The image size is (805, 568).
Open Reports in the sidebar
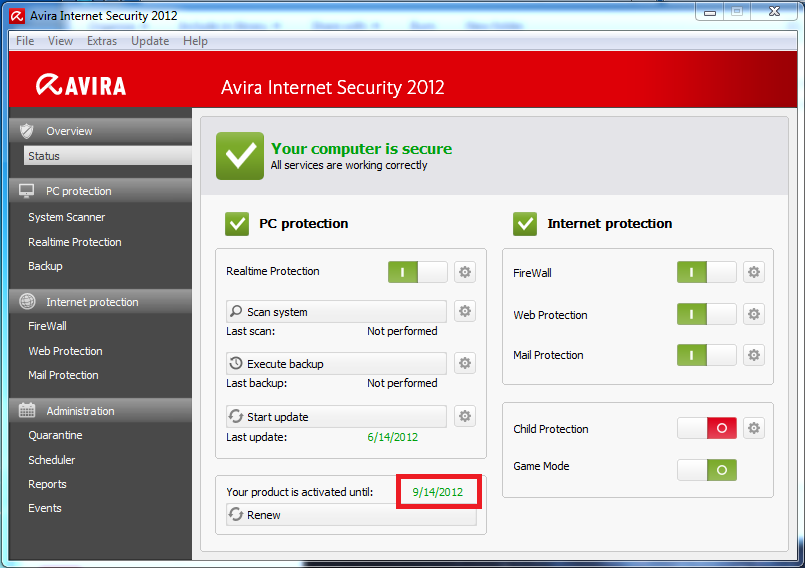pos(47,484)
